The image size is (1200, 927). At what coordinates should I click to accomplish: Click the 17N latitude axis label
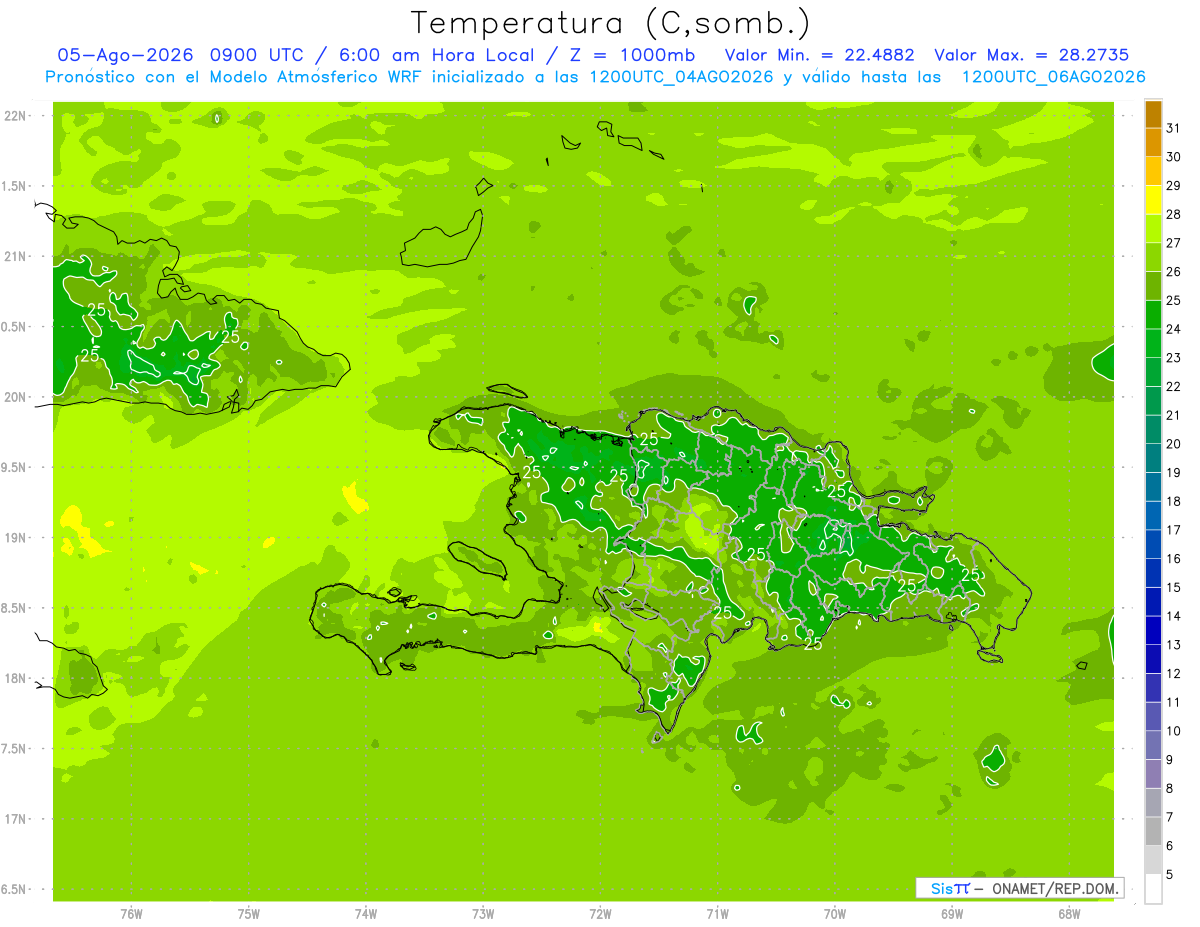(15, 819)
